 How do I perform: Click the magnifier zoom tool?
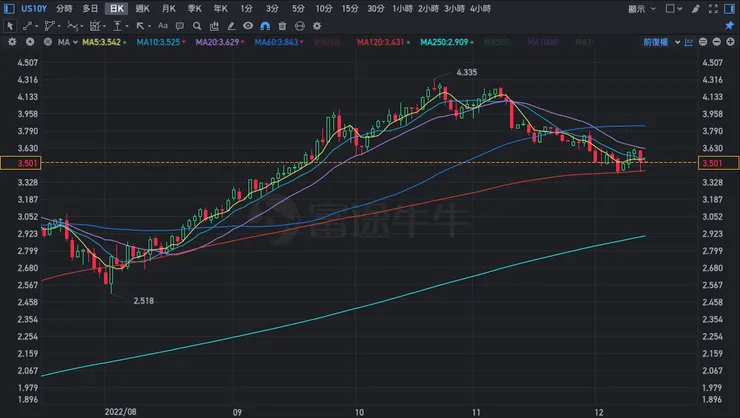pos(197,26)
